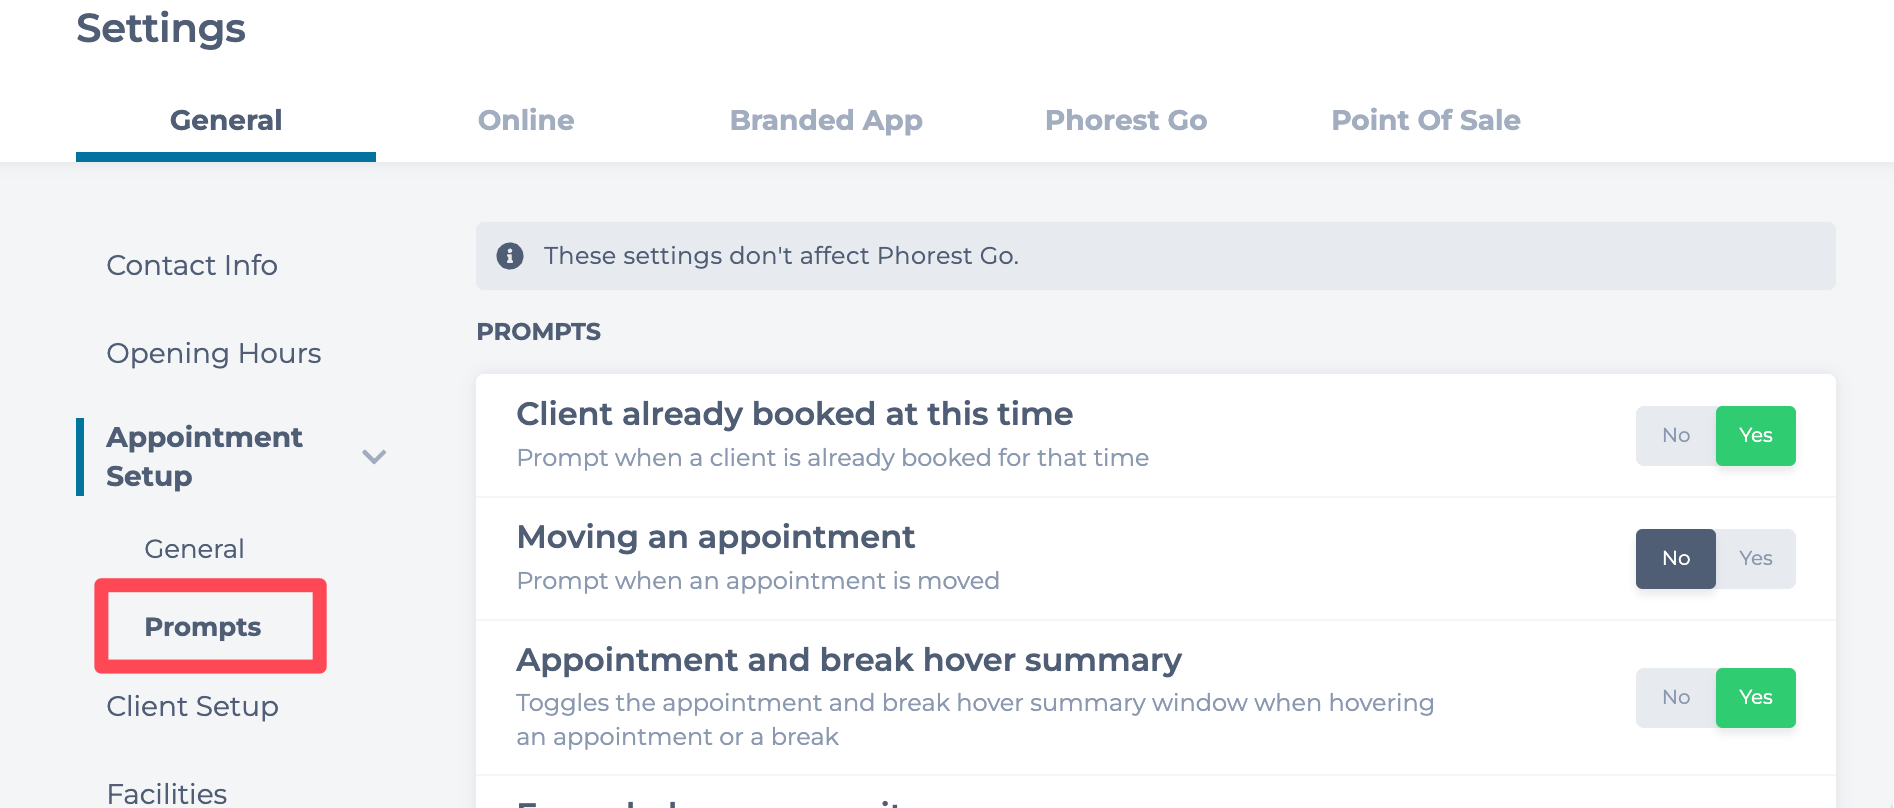
Task: Open the Opening Hours settings section
Action: pyautogui.click(x=214, y=353)
